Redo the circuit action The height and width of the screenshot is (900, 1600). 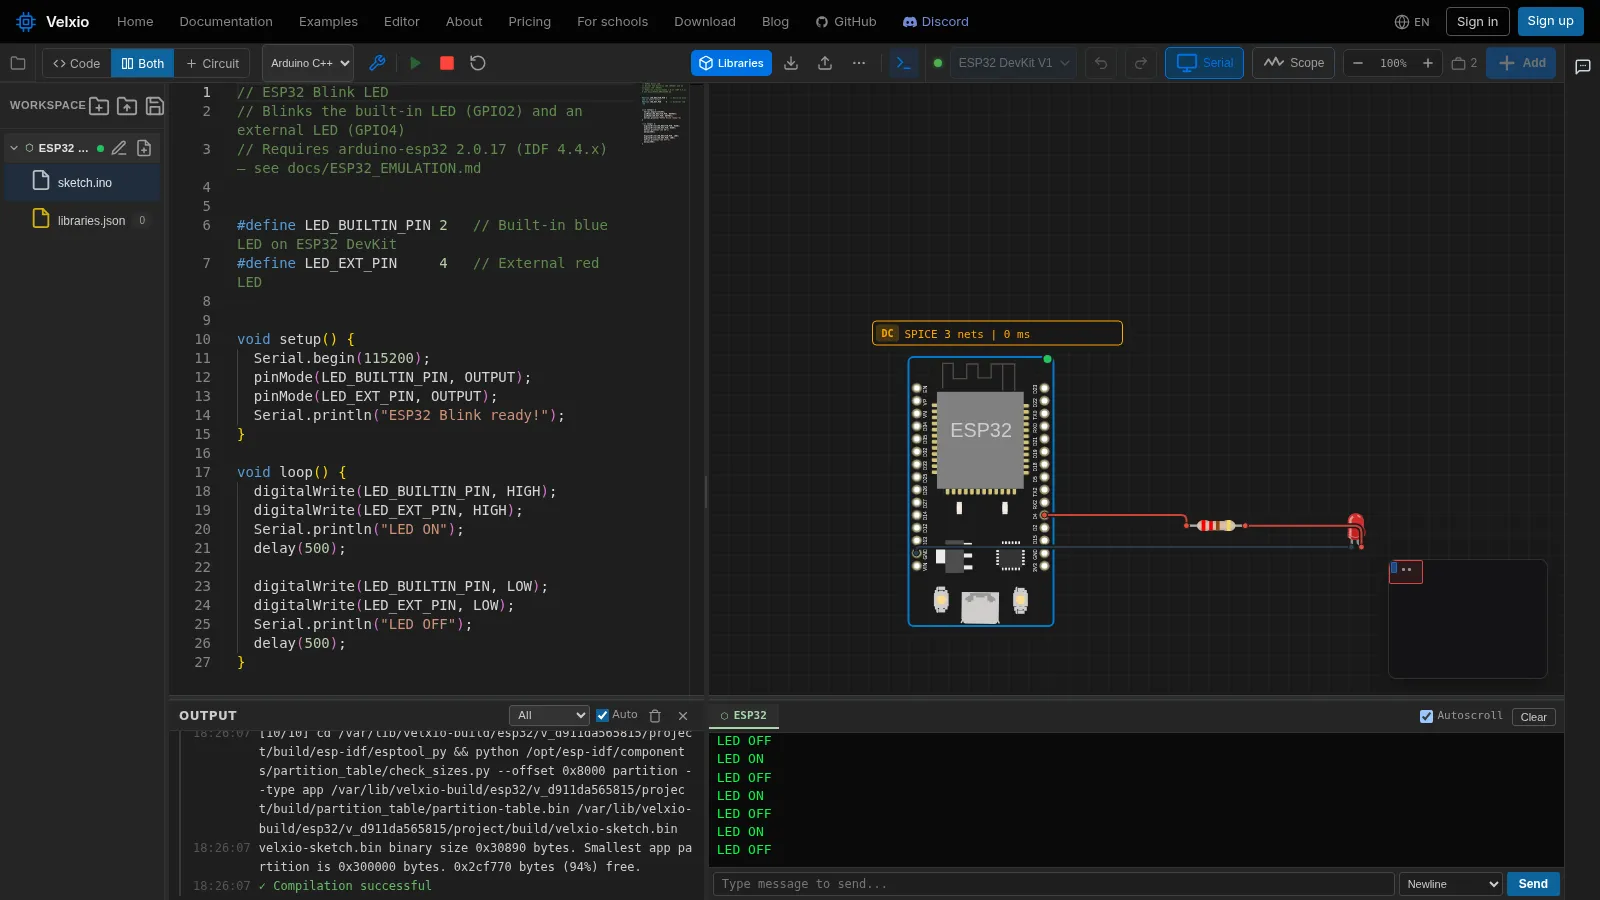1141,63
